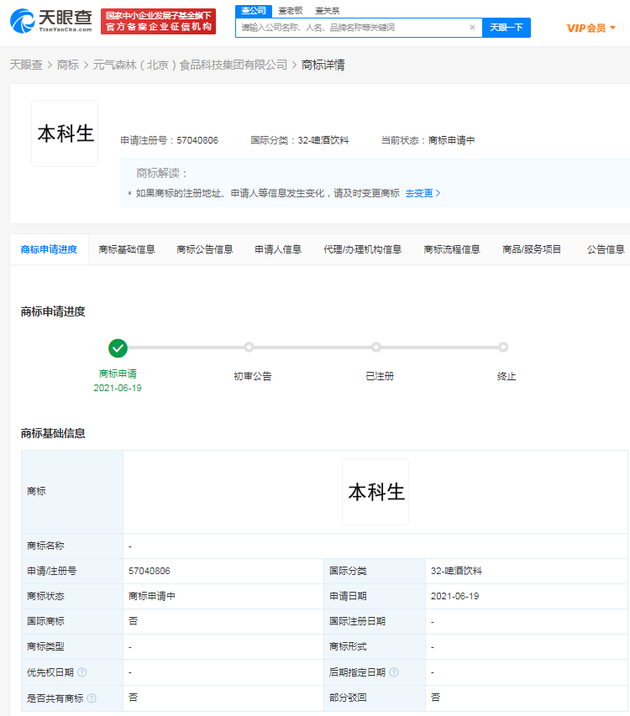
Task: Click the 国际分类：32-啤酒饮料 header text
Action: [299, 140]
